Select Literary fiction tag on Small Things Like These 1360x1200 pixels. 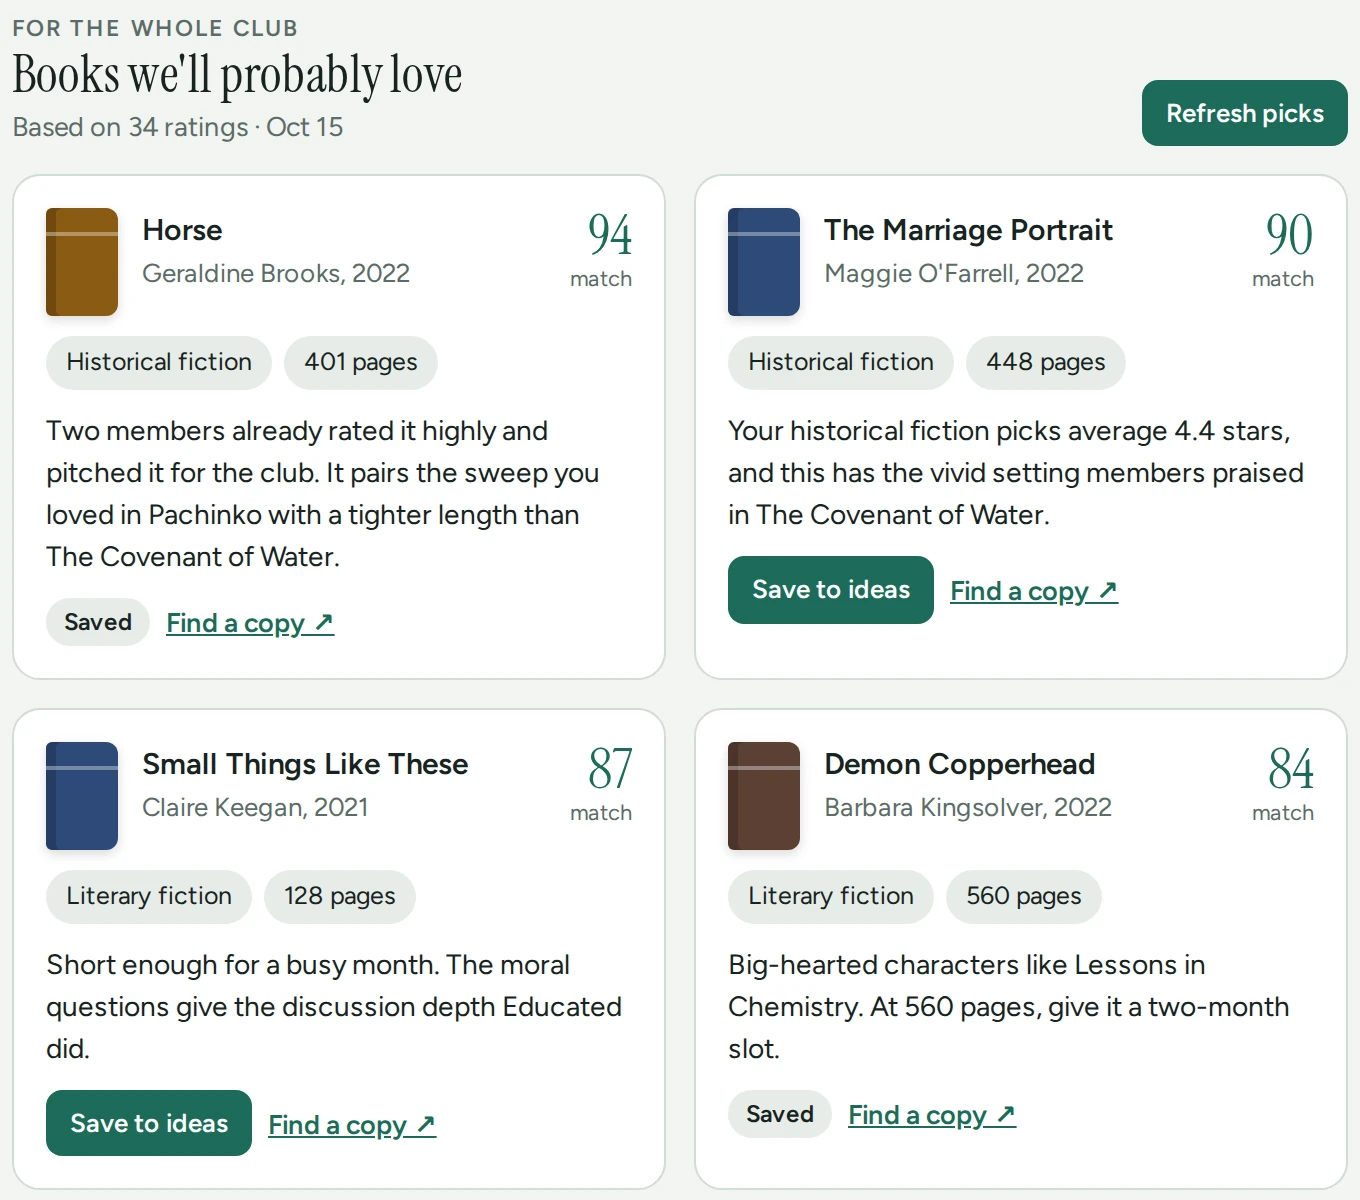(x=149, y=896)
